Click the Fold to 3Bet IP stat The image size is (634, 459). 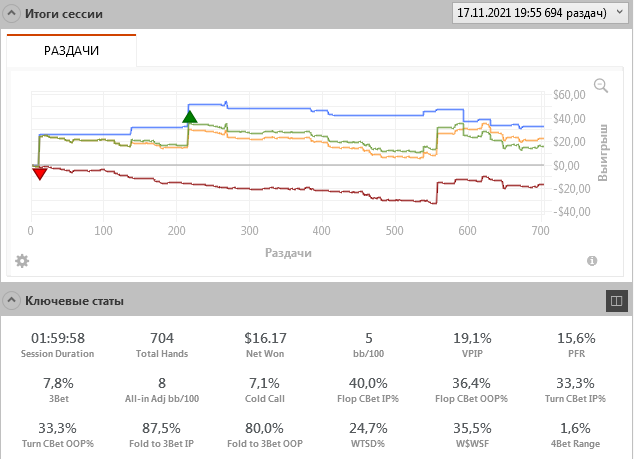pos(162,434)
